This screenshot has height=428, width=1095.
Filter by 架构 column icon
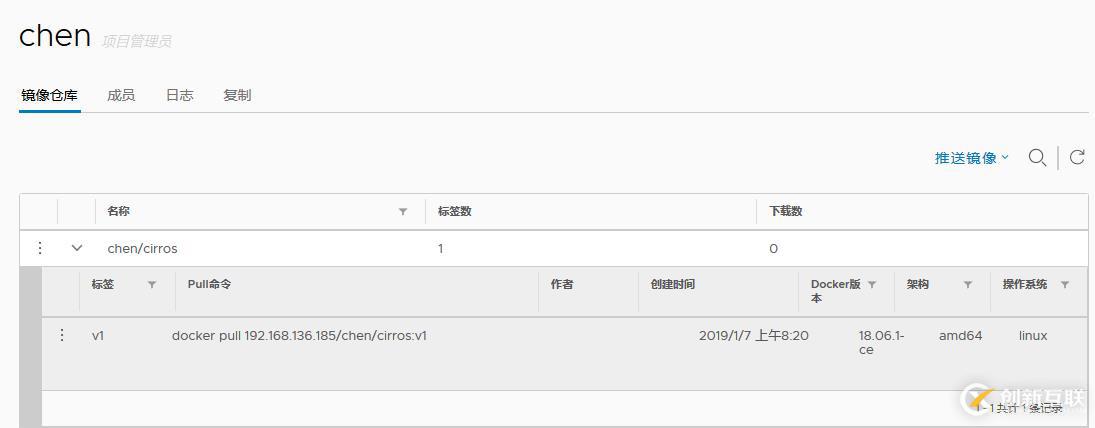968,285
